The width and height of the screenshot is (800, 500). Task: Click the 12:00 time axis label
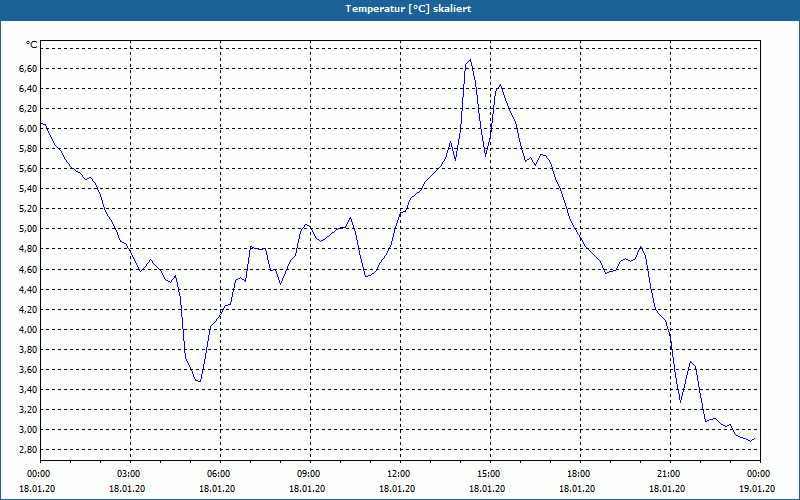(x=400, y=474)
